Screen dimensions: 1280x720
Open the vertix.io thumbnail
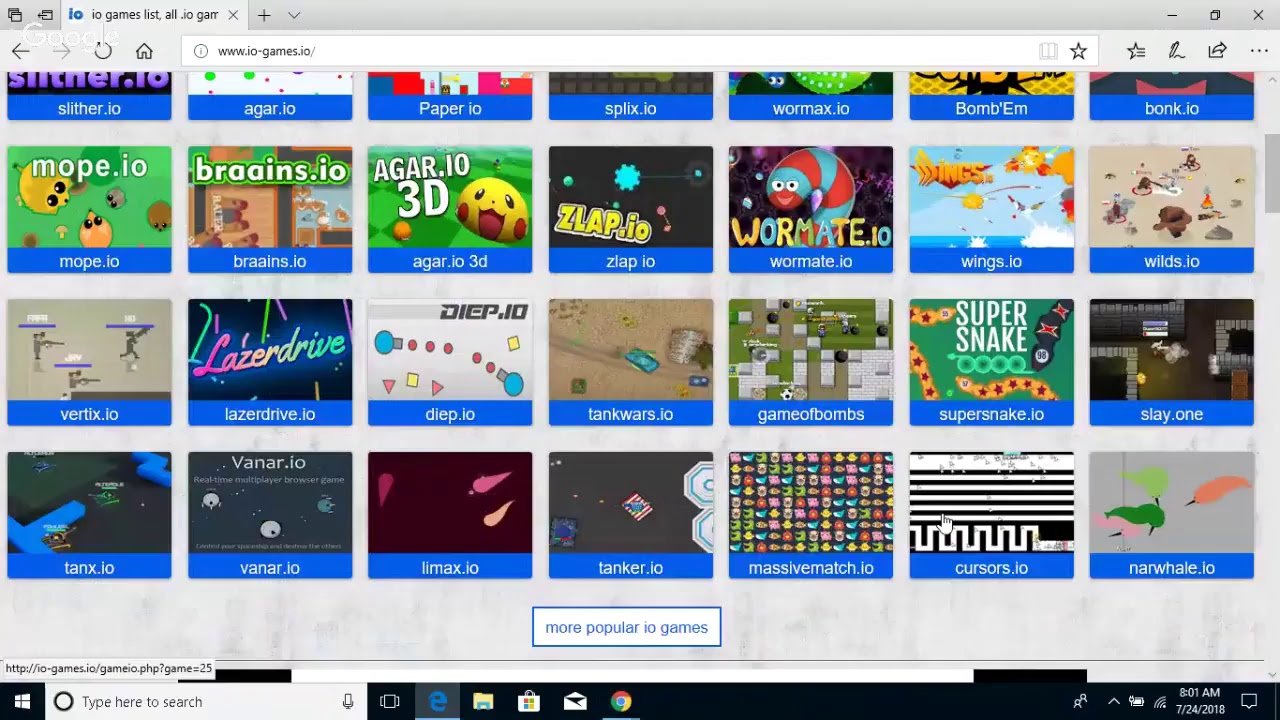click(89, 350)
